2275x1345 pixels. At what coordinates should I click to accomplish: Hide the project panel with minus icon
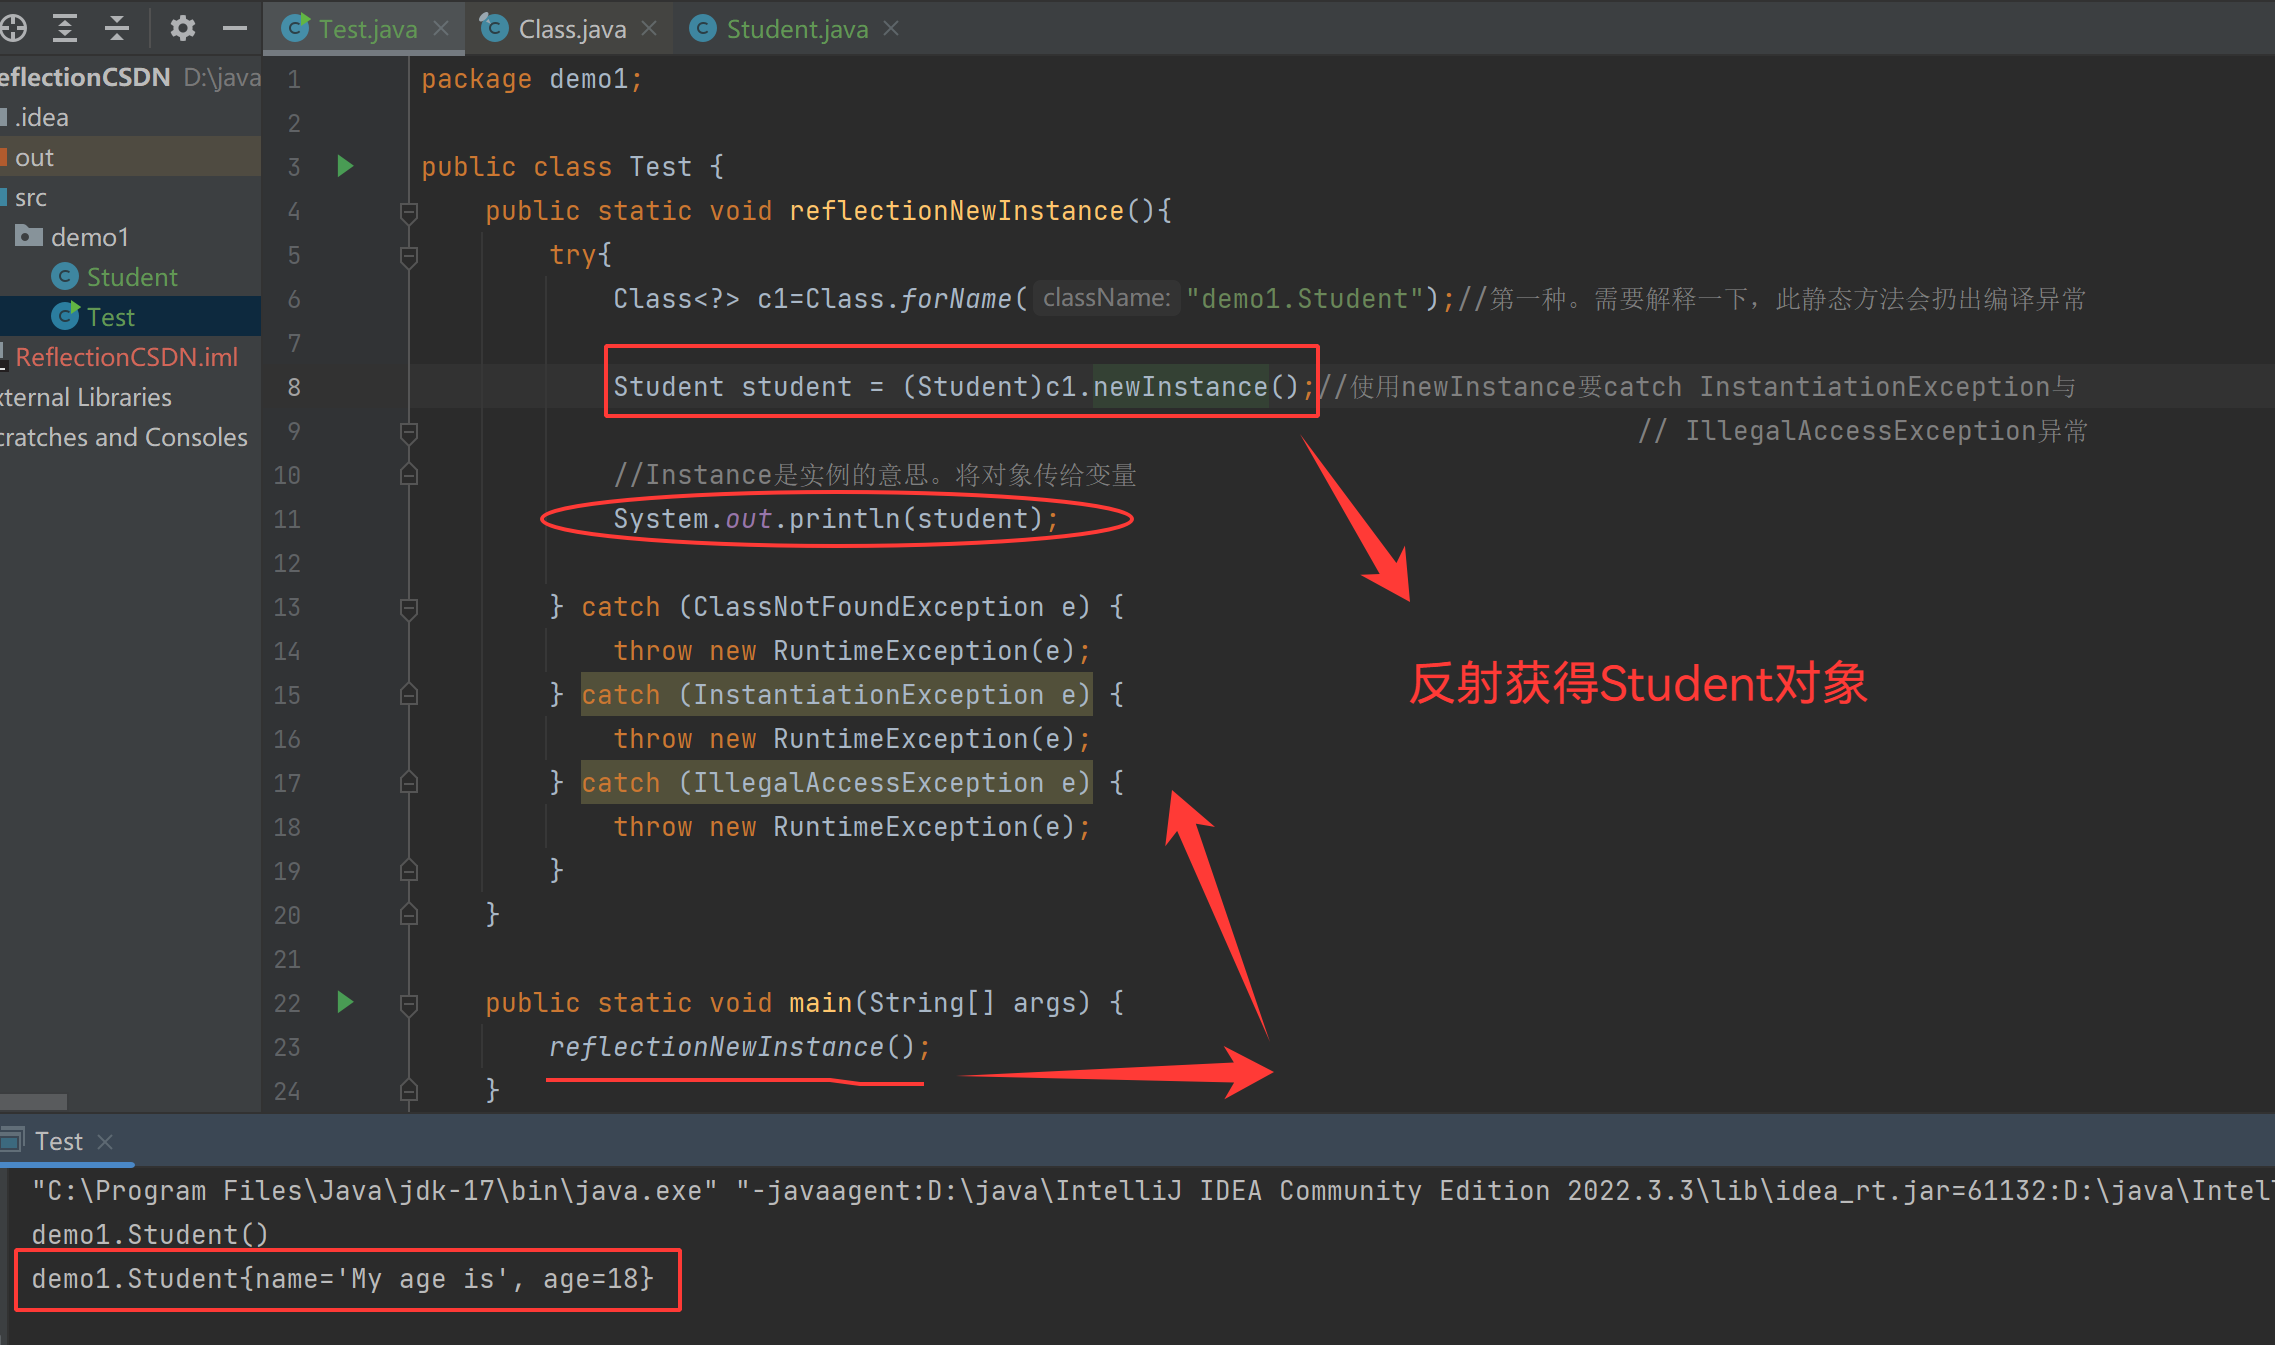click(x=235, y=28)
